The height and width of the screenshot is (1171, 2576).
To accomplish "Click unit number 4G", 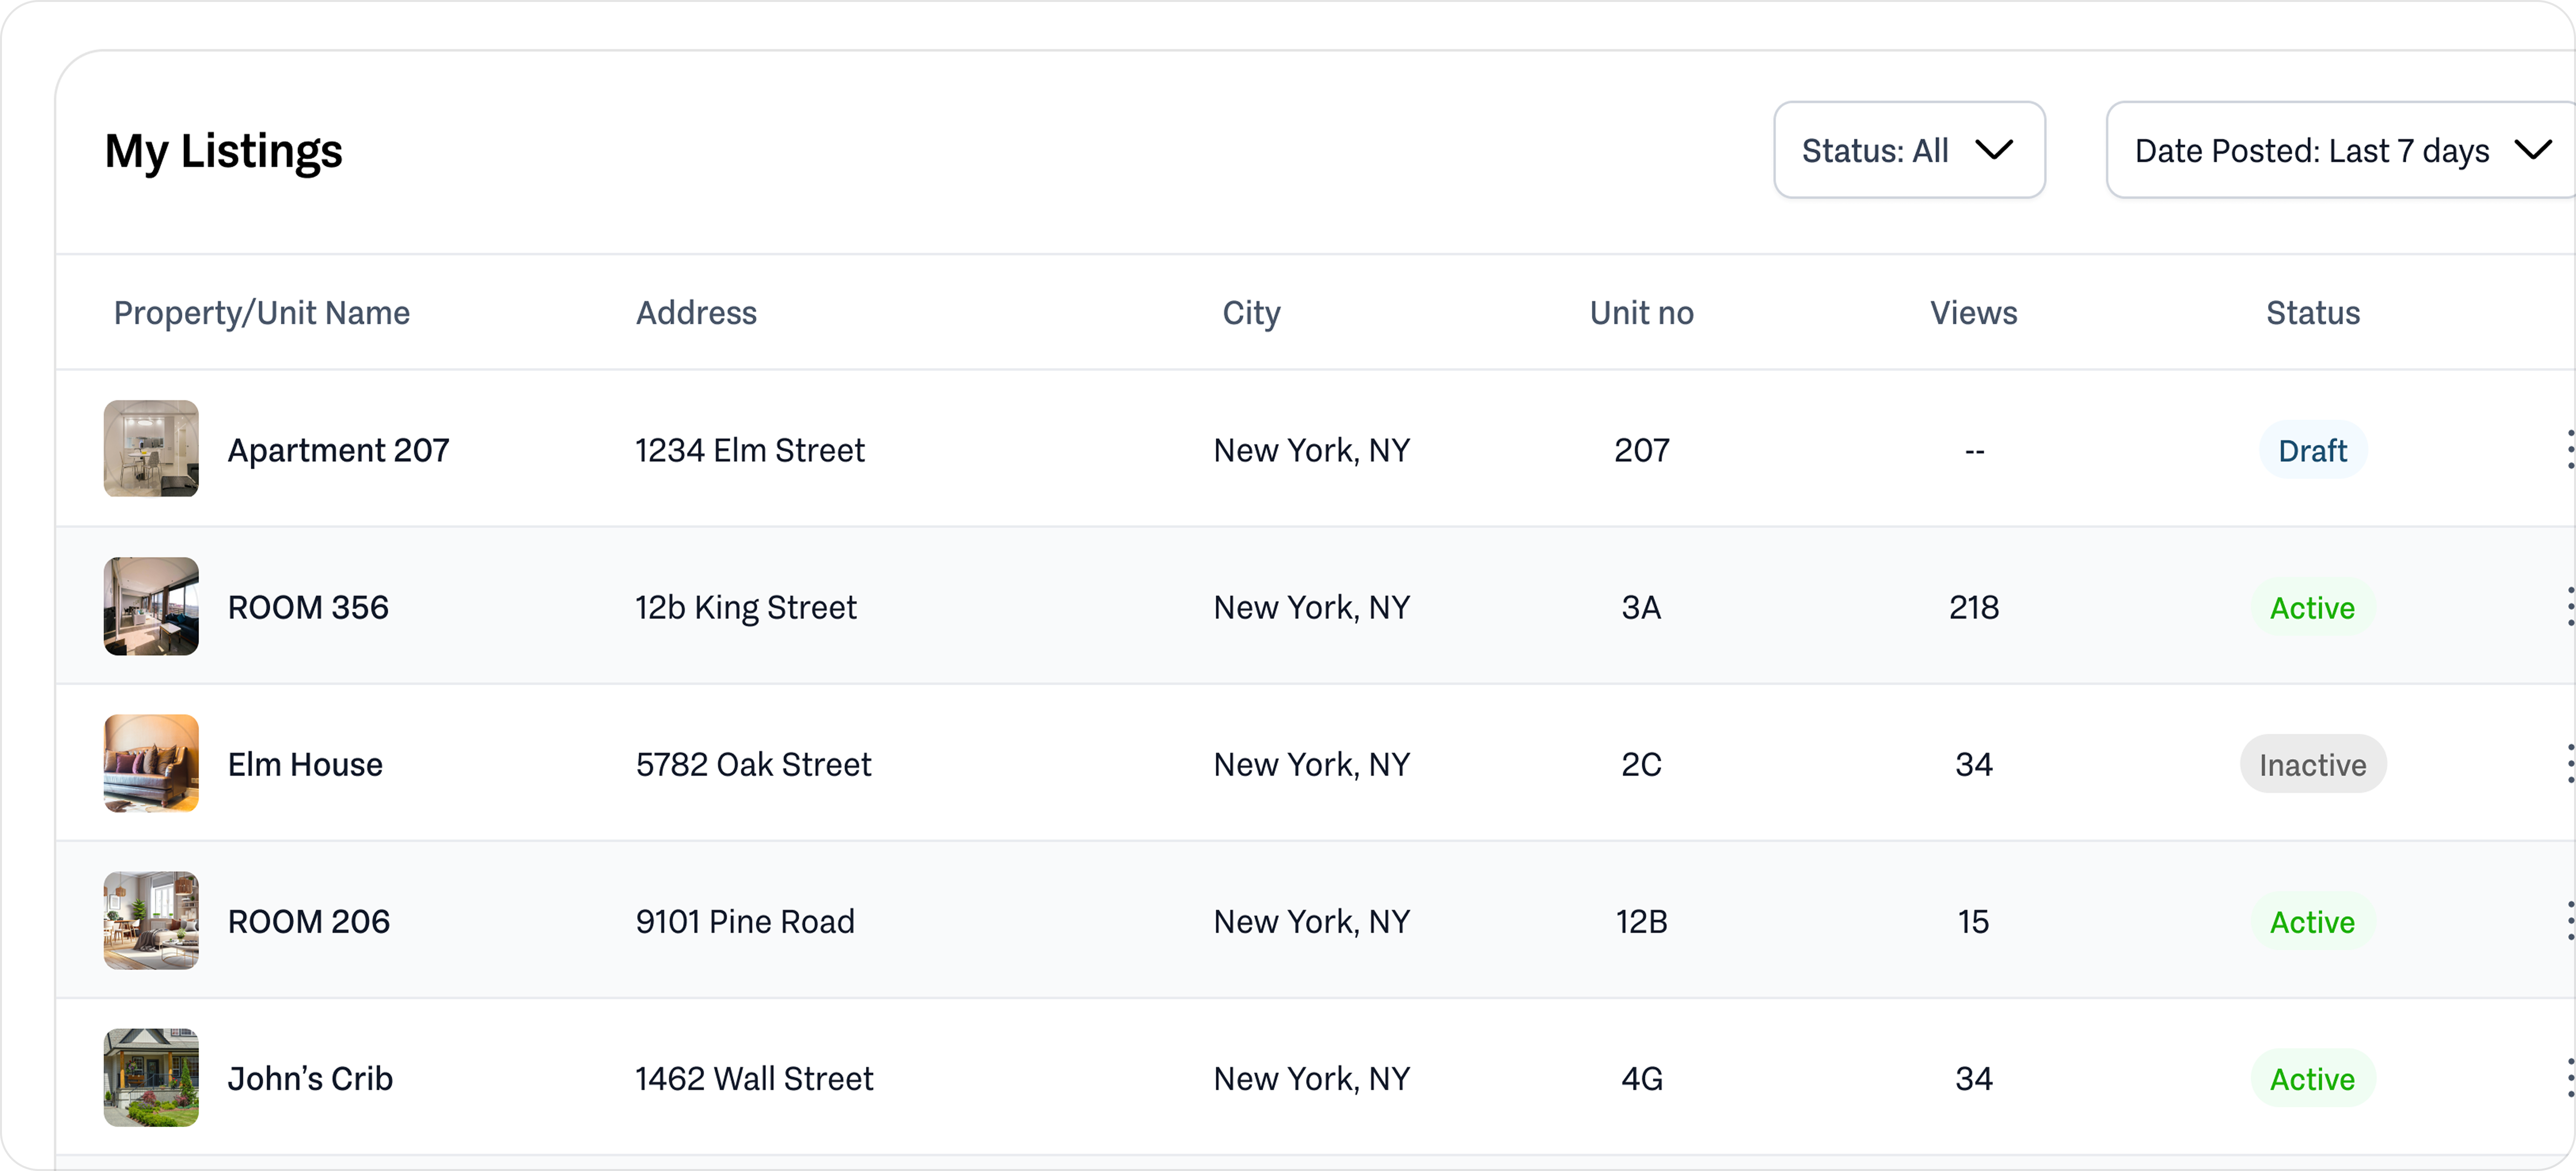I will (x=1642, y=1078).
